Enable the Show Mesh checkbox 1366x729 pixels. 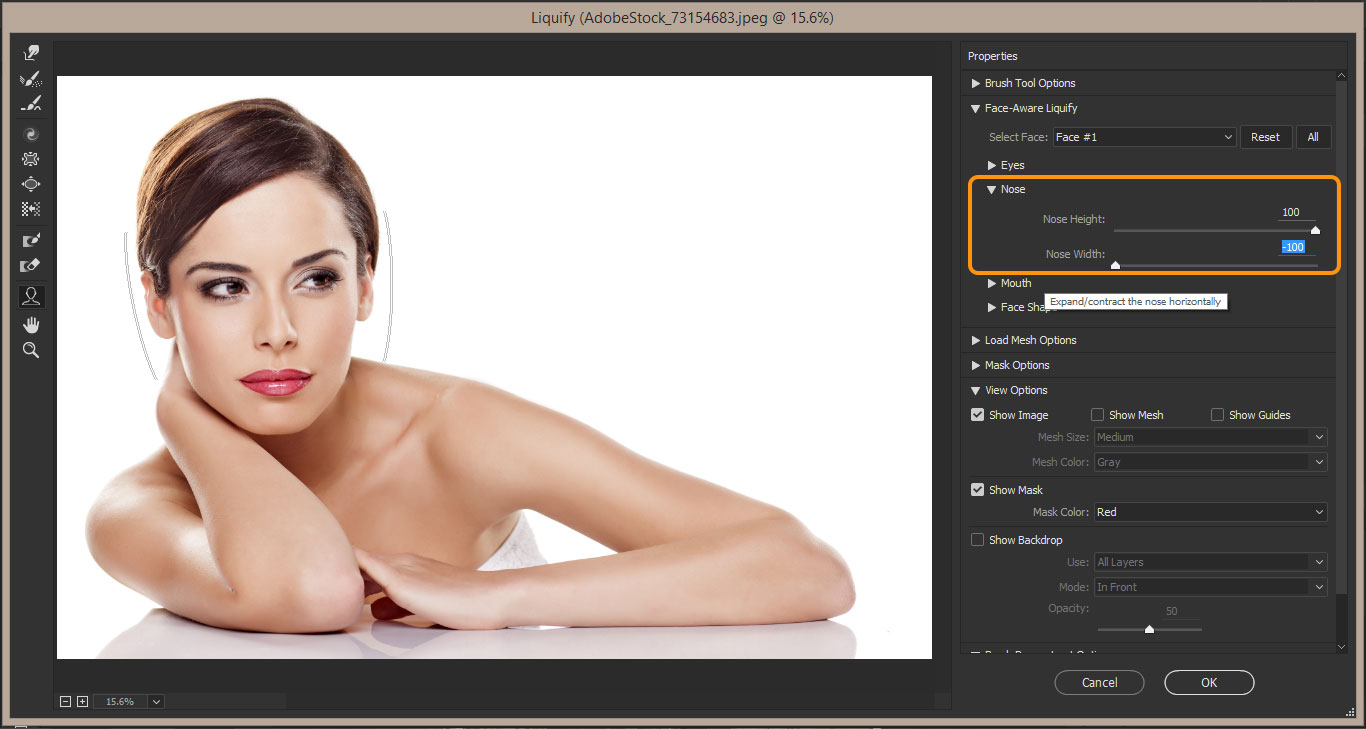click(x=1097, y=415)
